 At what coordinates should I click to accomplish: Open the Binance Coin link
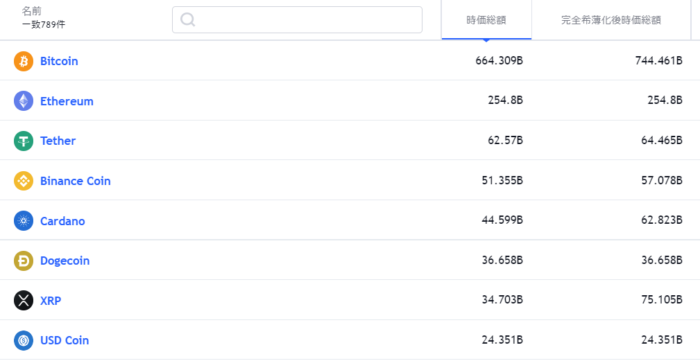coord(75,181)
